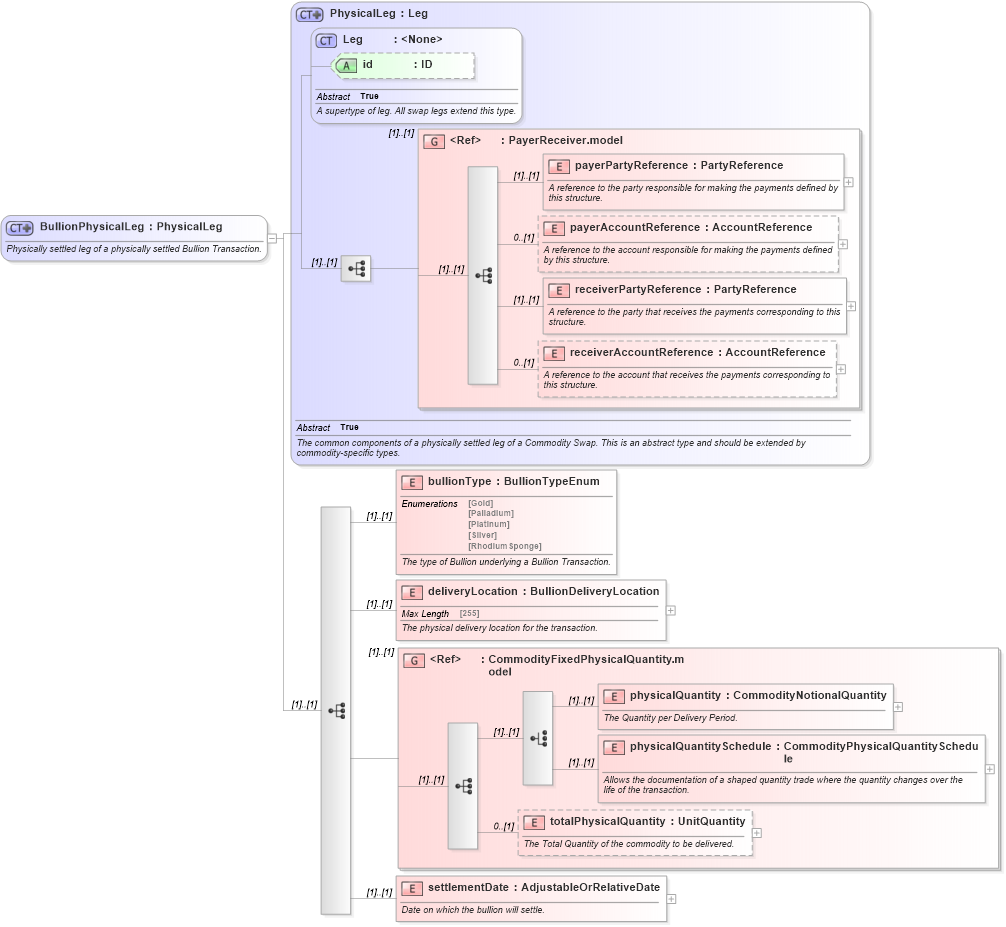
Task: Select the deliveryLocation : BullionDeliveryLocation label
Action: [x=543, y=591]
